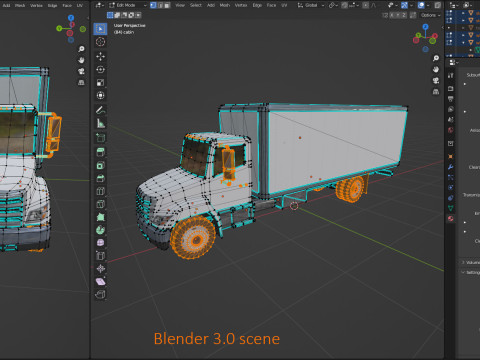The image size is (480, 360).
Task: Select the Annotate pencil tool
Action: pyautogui.click(x=100, y=110)
